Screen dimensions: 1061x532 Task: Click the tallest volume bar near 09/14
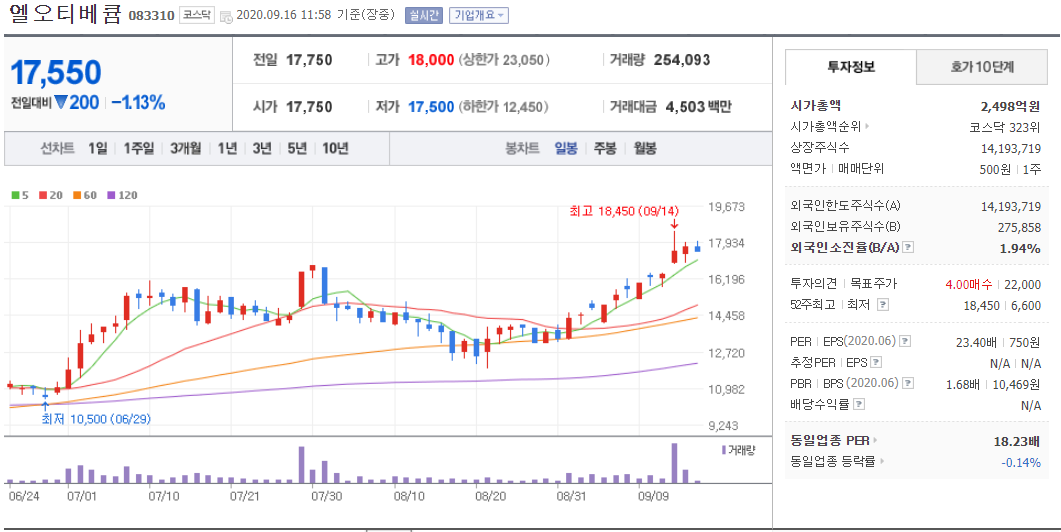point(674,463)
